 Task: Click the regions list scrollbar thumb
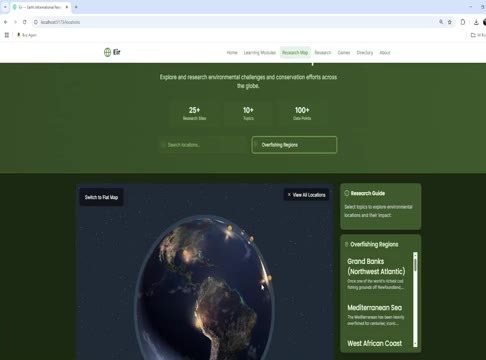pos(415,265)
